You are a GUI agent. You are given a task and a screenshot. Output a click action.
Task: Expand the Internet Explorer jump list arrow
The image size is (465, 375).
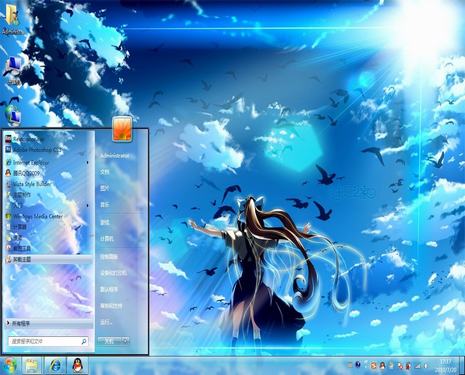coord(88,163)
